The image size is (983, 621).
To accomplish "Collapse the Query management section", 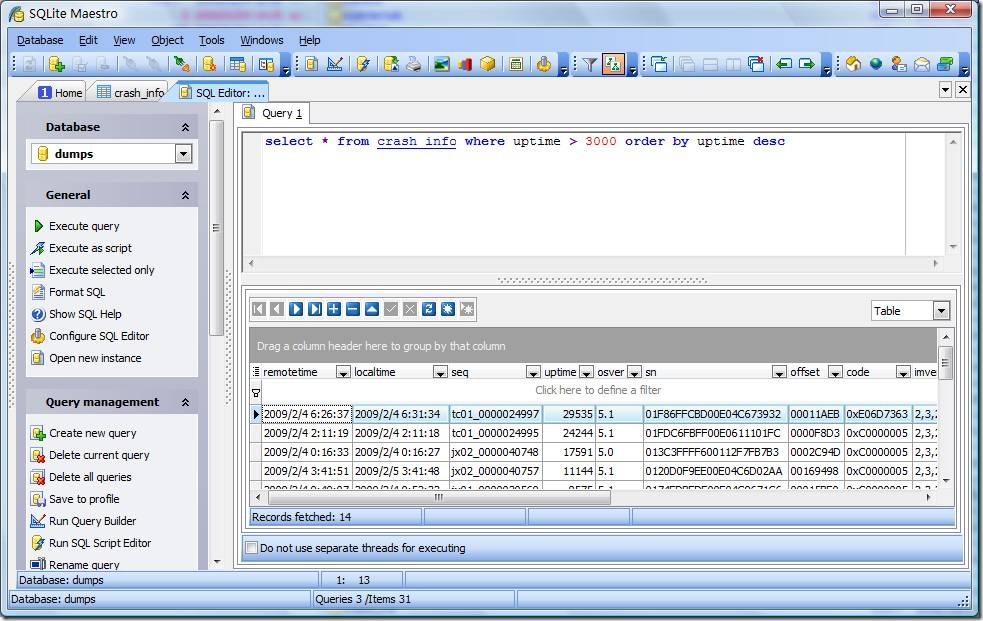I will pos(186,402).
